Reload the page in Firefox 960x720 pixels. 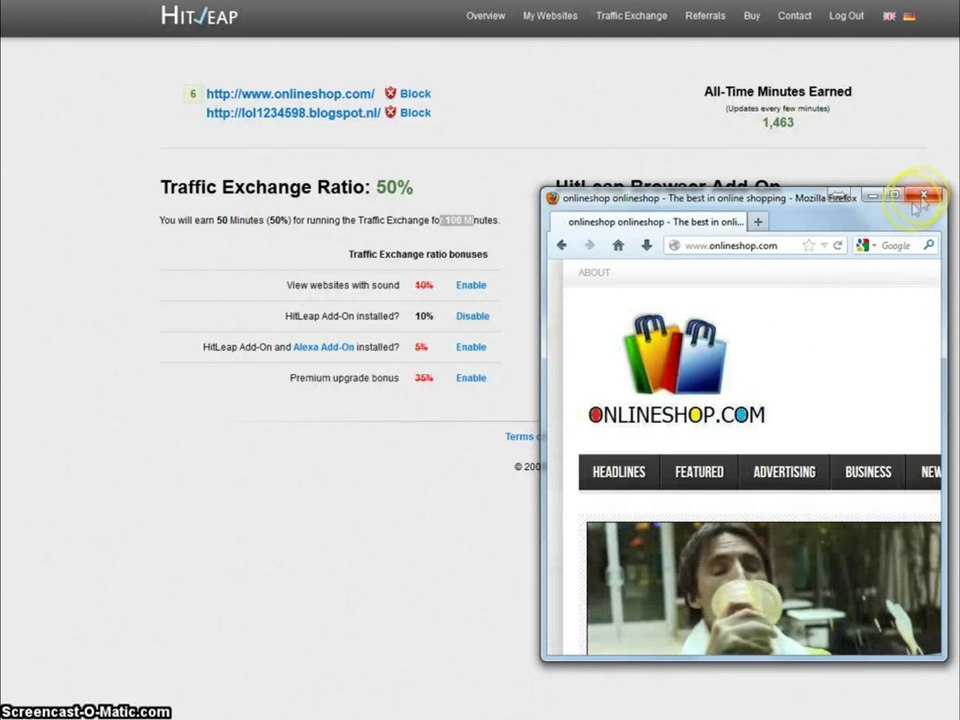click(838, 246)
